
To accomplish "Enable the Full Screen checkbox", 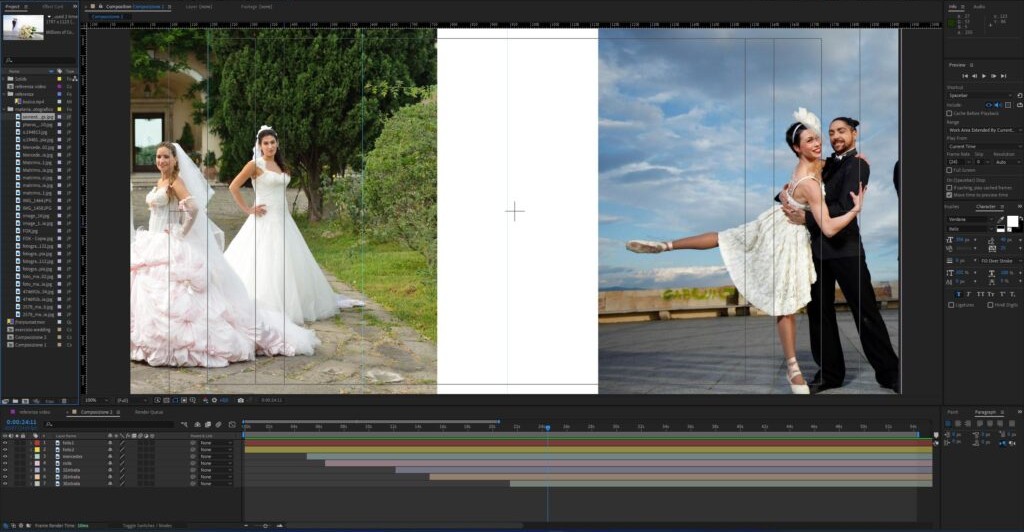I will tap(949, 170).
